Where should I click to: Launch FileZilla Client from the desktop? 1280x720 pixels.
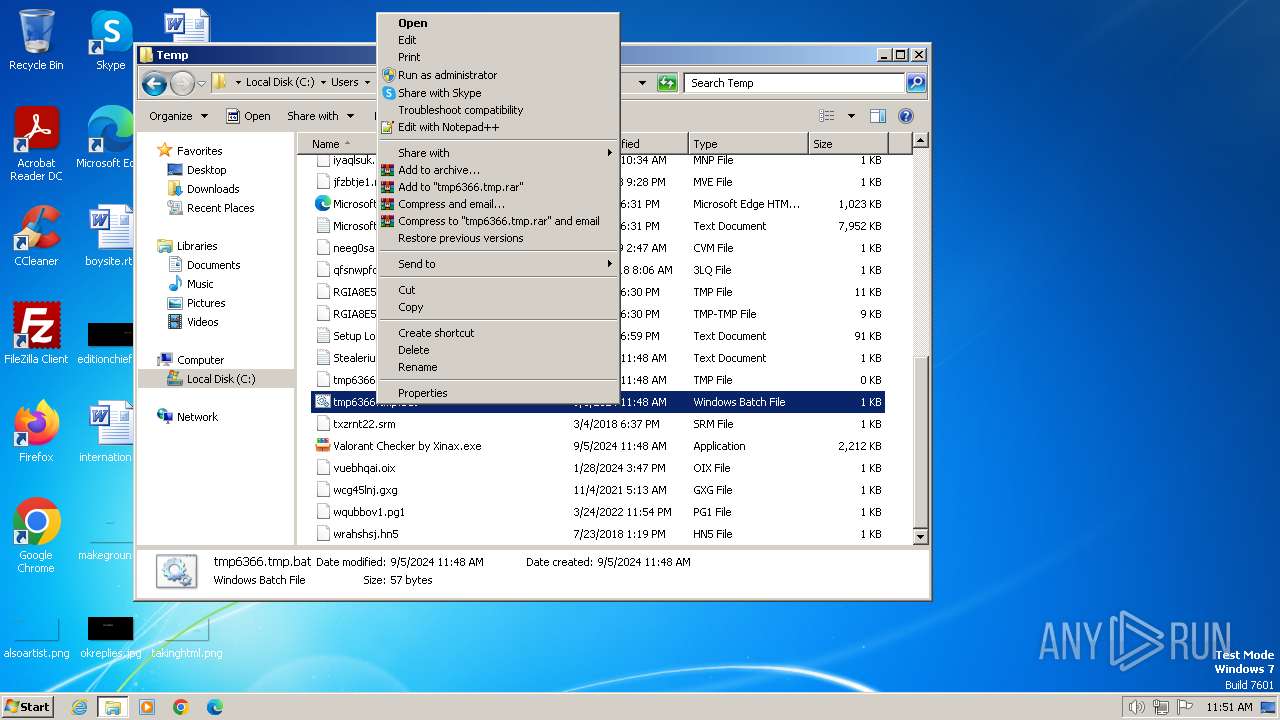point(36,334)
